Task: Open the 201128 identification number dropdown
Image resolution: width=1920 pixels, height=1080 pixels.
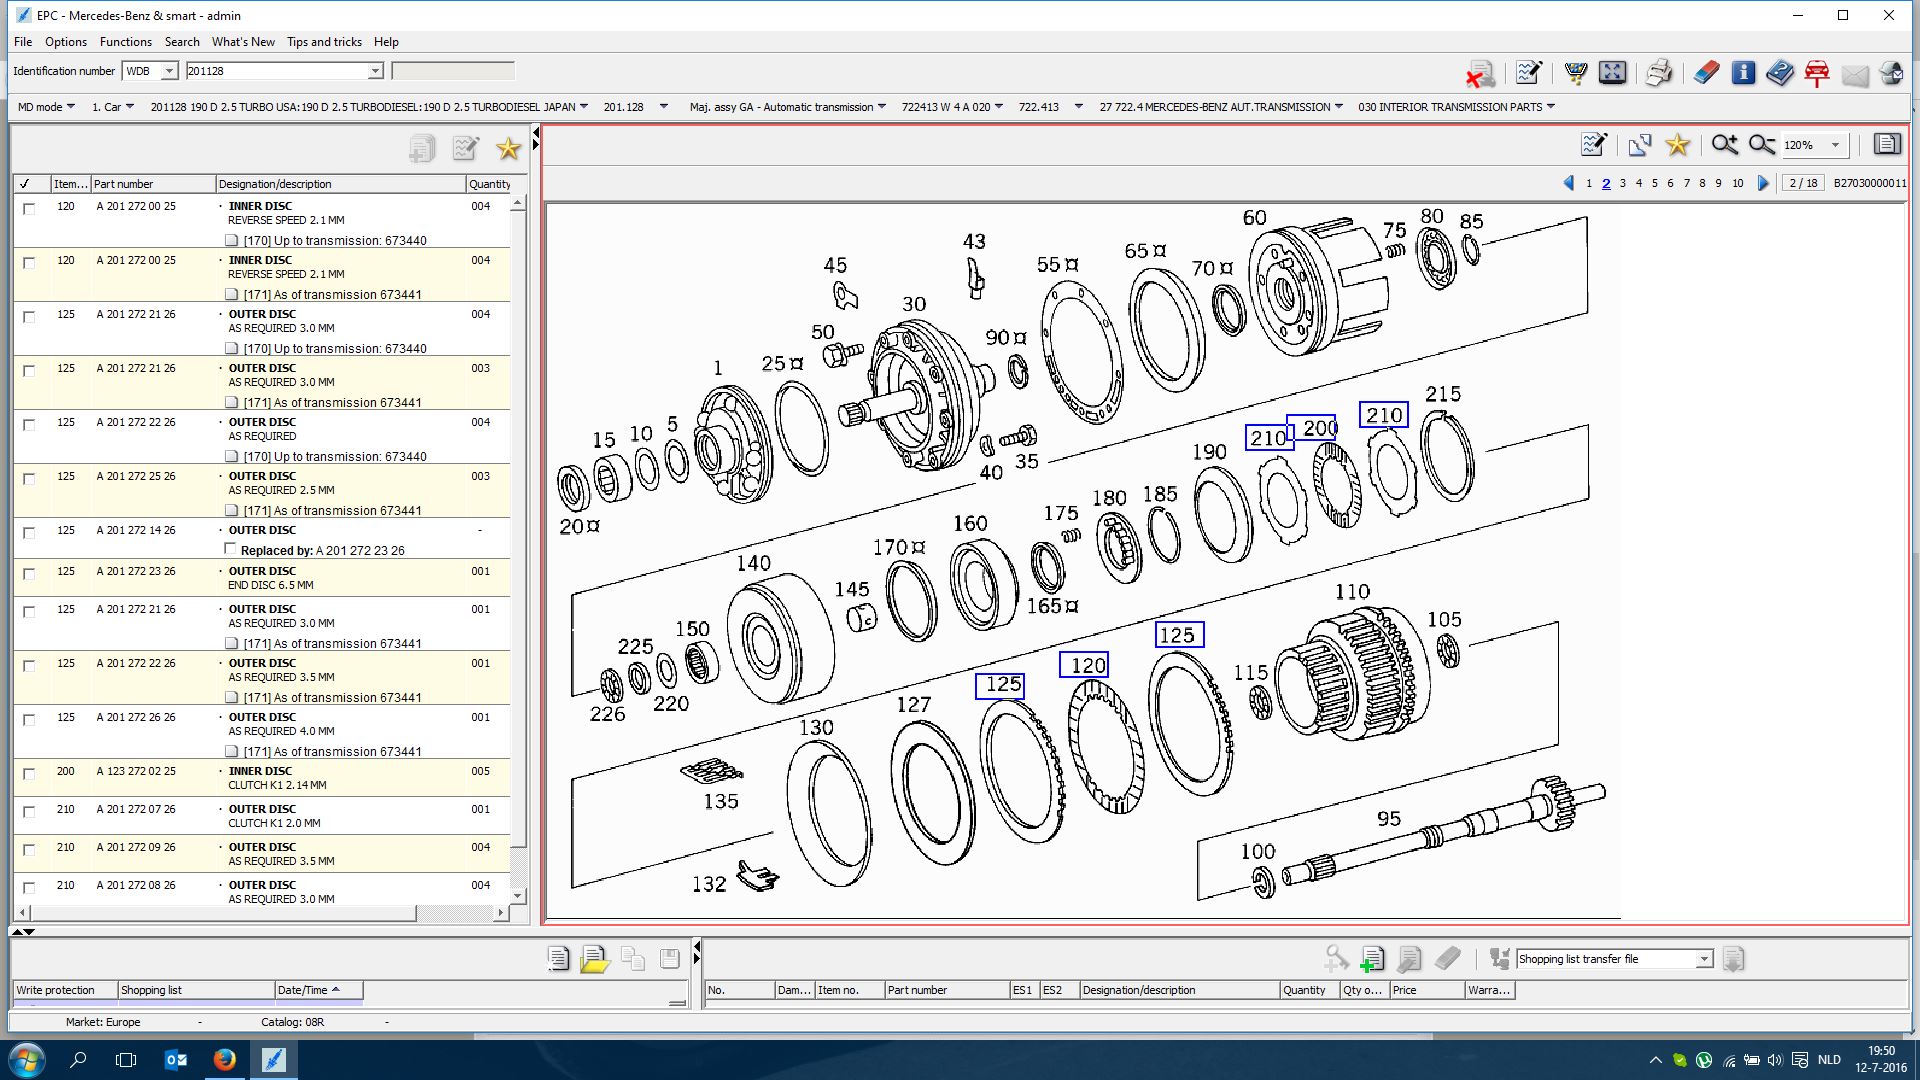Action: pyautogui.click(x=375, y=71)
